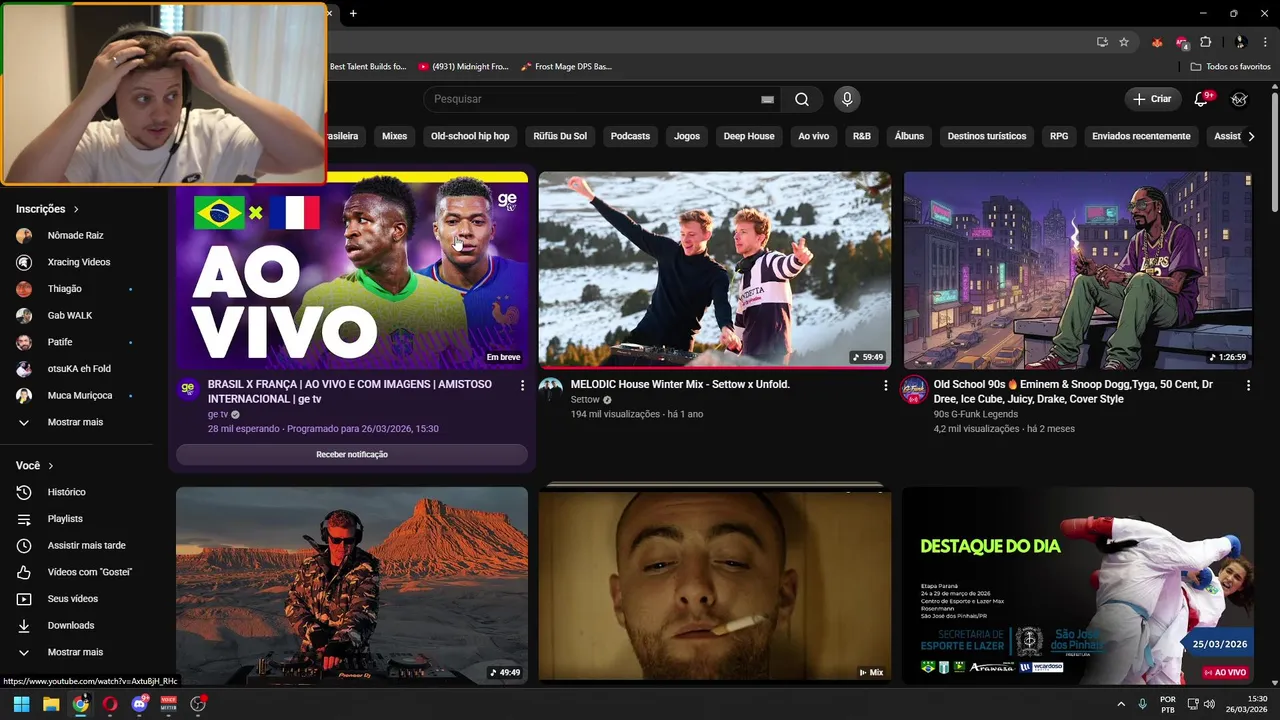
Task: Bookmark this page with the star icon
Action: [x=1124, y=42]
